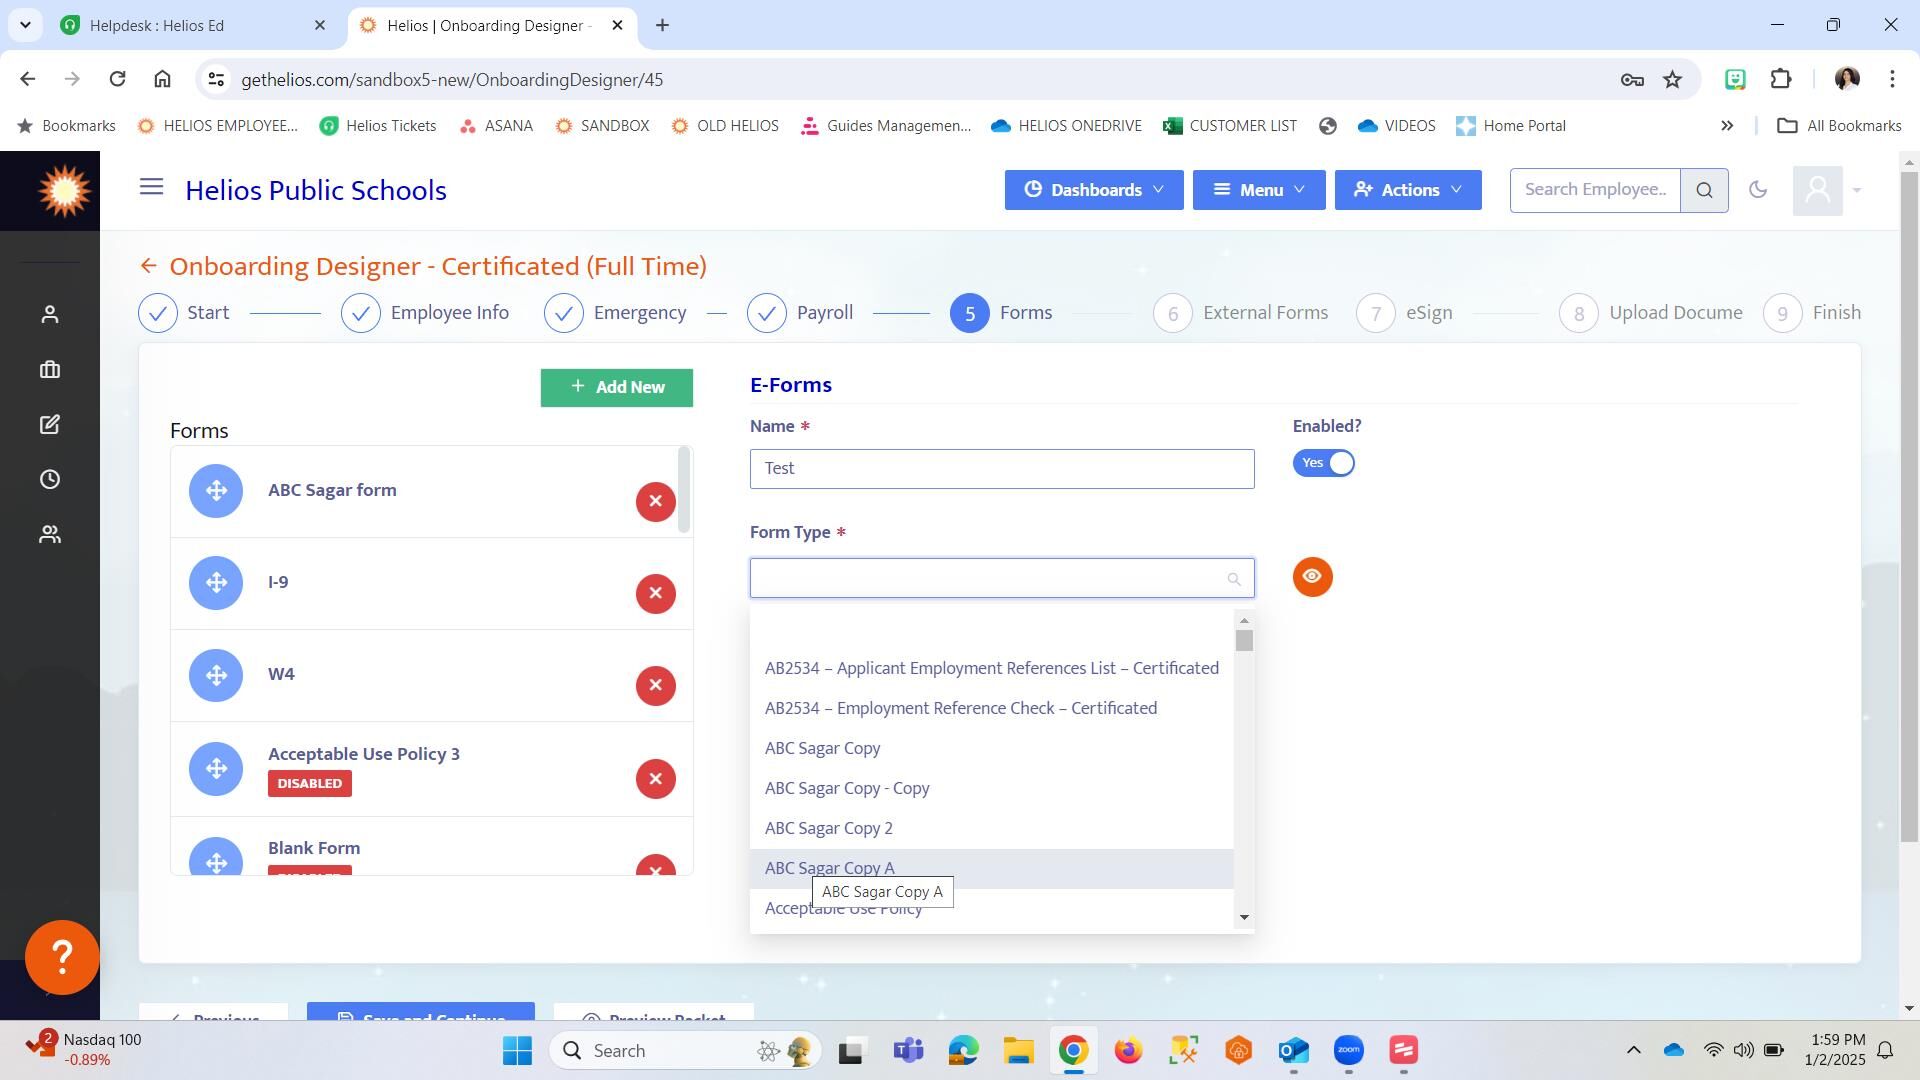The width and height of the screenshot is (1920, 1080).
Task: Open the clock icon in left sidebar
Action: (50, 479)
